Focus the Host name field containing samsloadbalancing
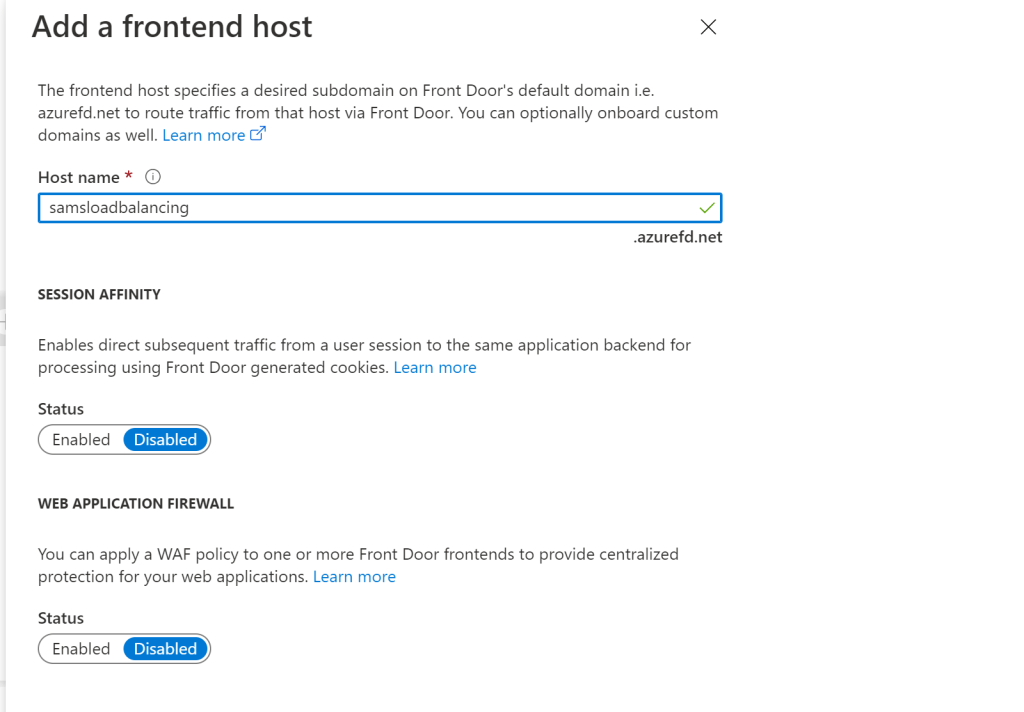Viewport: 1024px width, 712px height. click(360, 208)
